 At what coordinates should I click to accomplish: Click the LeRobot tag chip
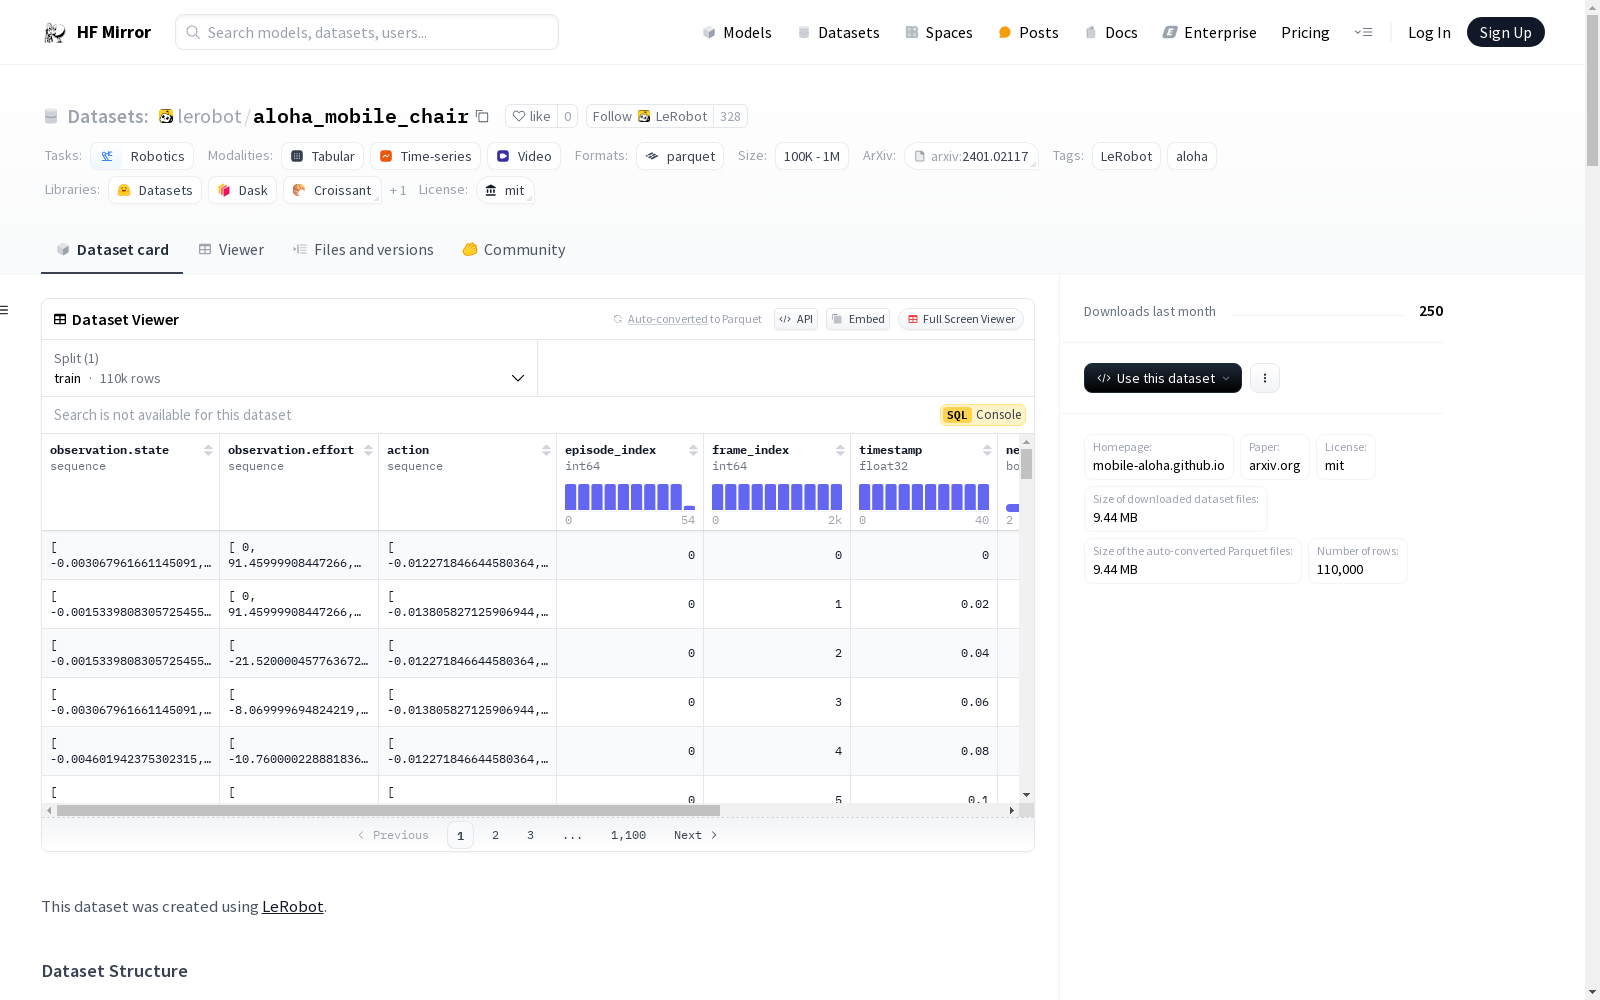pyautogui.click(x=1126, y=156)
